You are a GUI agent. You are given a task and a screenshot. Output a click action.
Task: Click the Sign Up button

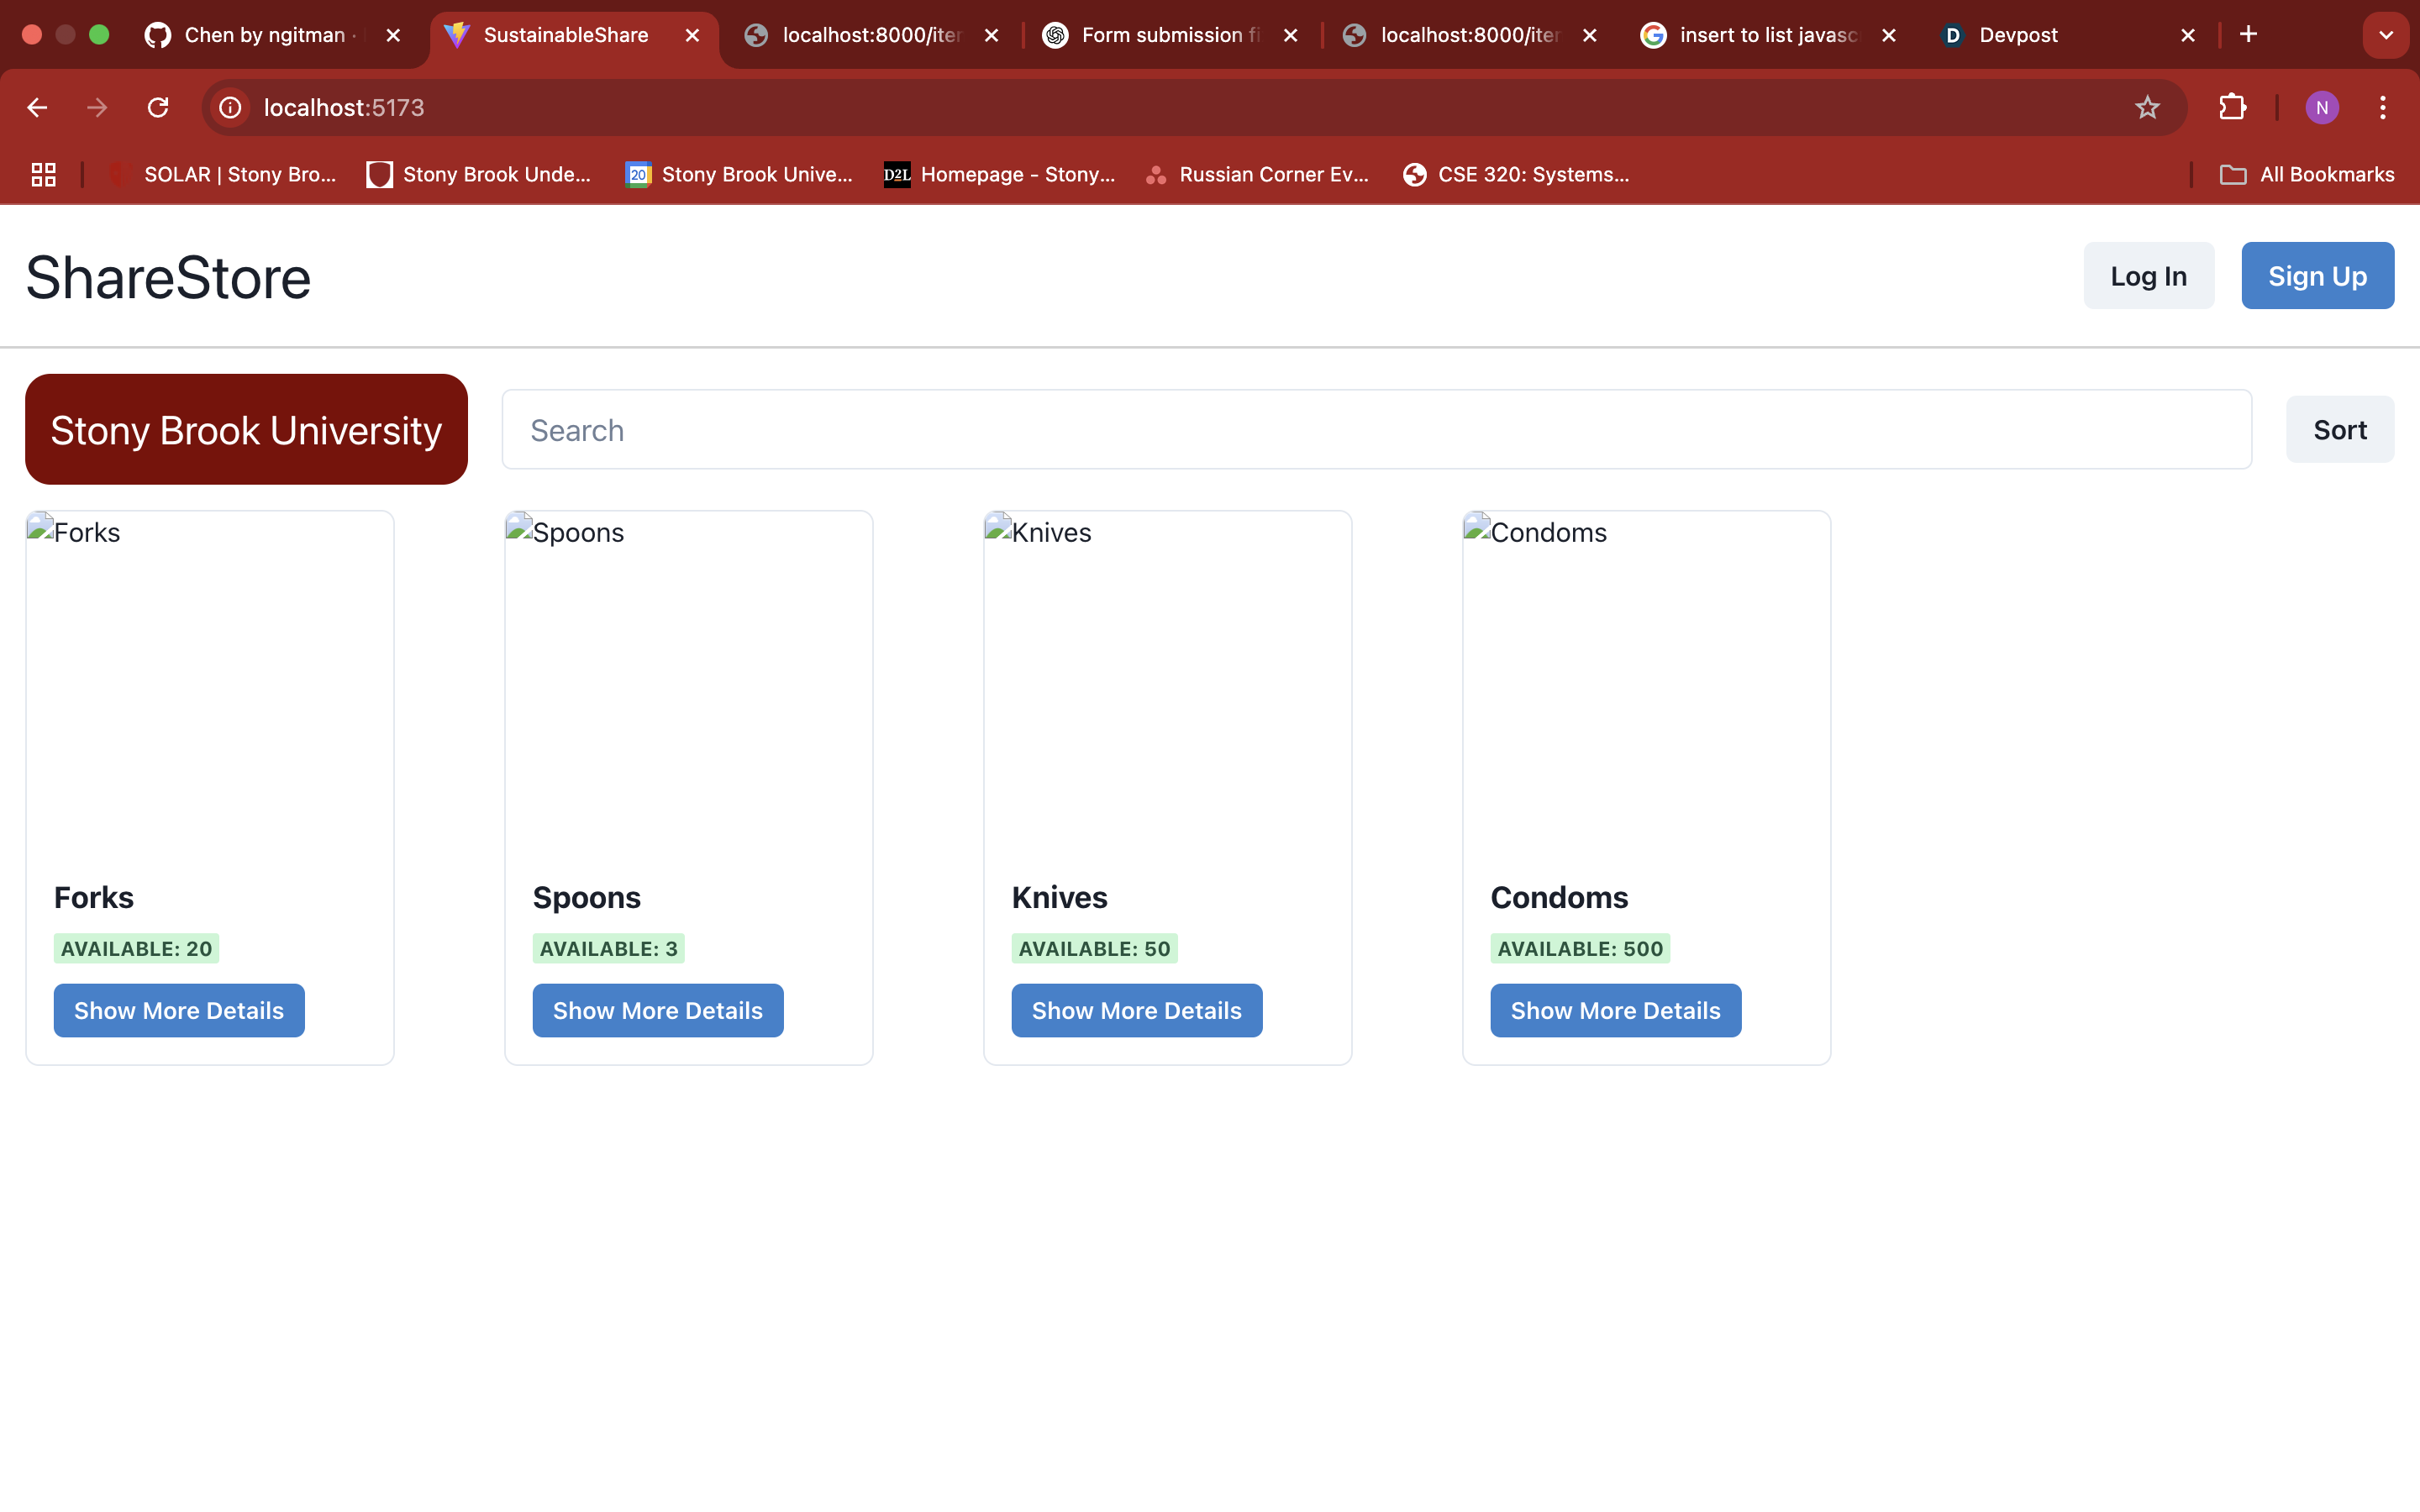coord(2317,276)
